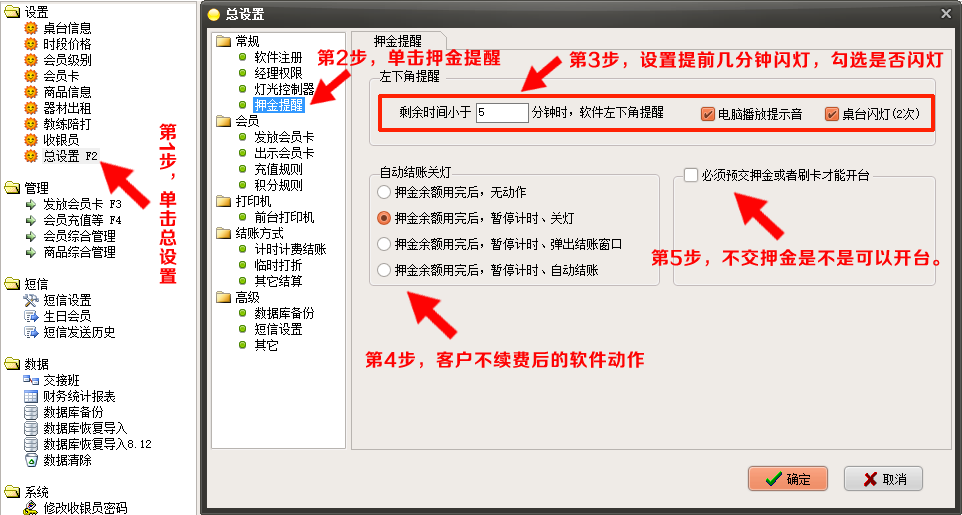The height and width of the screenshot is (515, 962).
Task: Click database icon beside 数据库备份 in sidebar
Action: [x=31, y=412]
